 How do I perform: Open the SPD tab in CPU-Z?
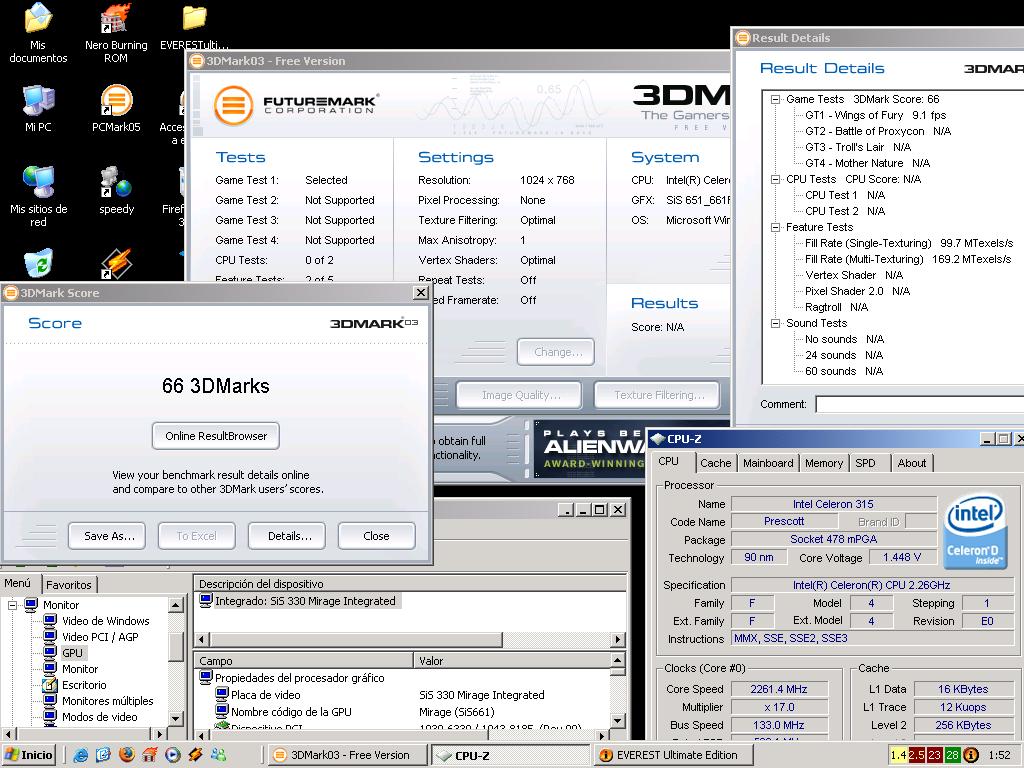coord(865,463)
